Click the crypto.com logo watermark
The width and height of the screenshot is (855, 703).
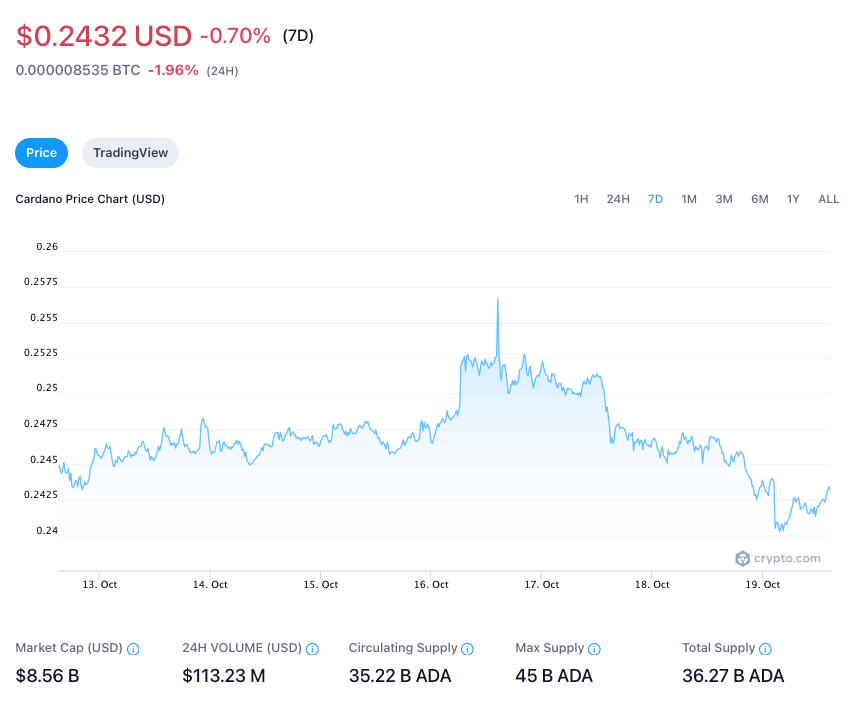778,559
